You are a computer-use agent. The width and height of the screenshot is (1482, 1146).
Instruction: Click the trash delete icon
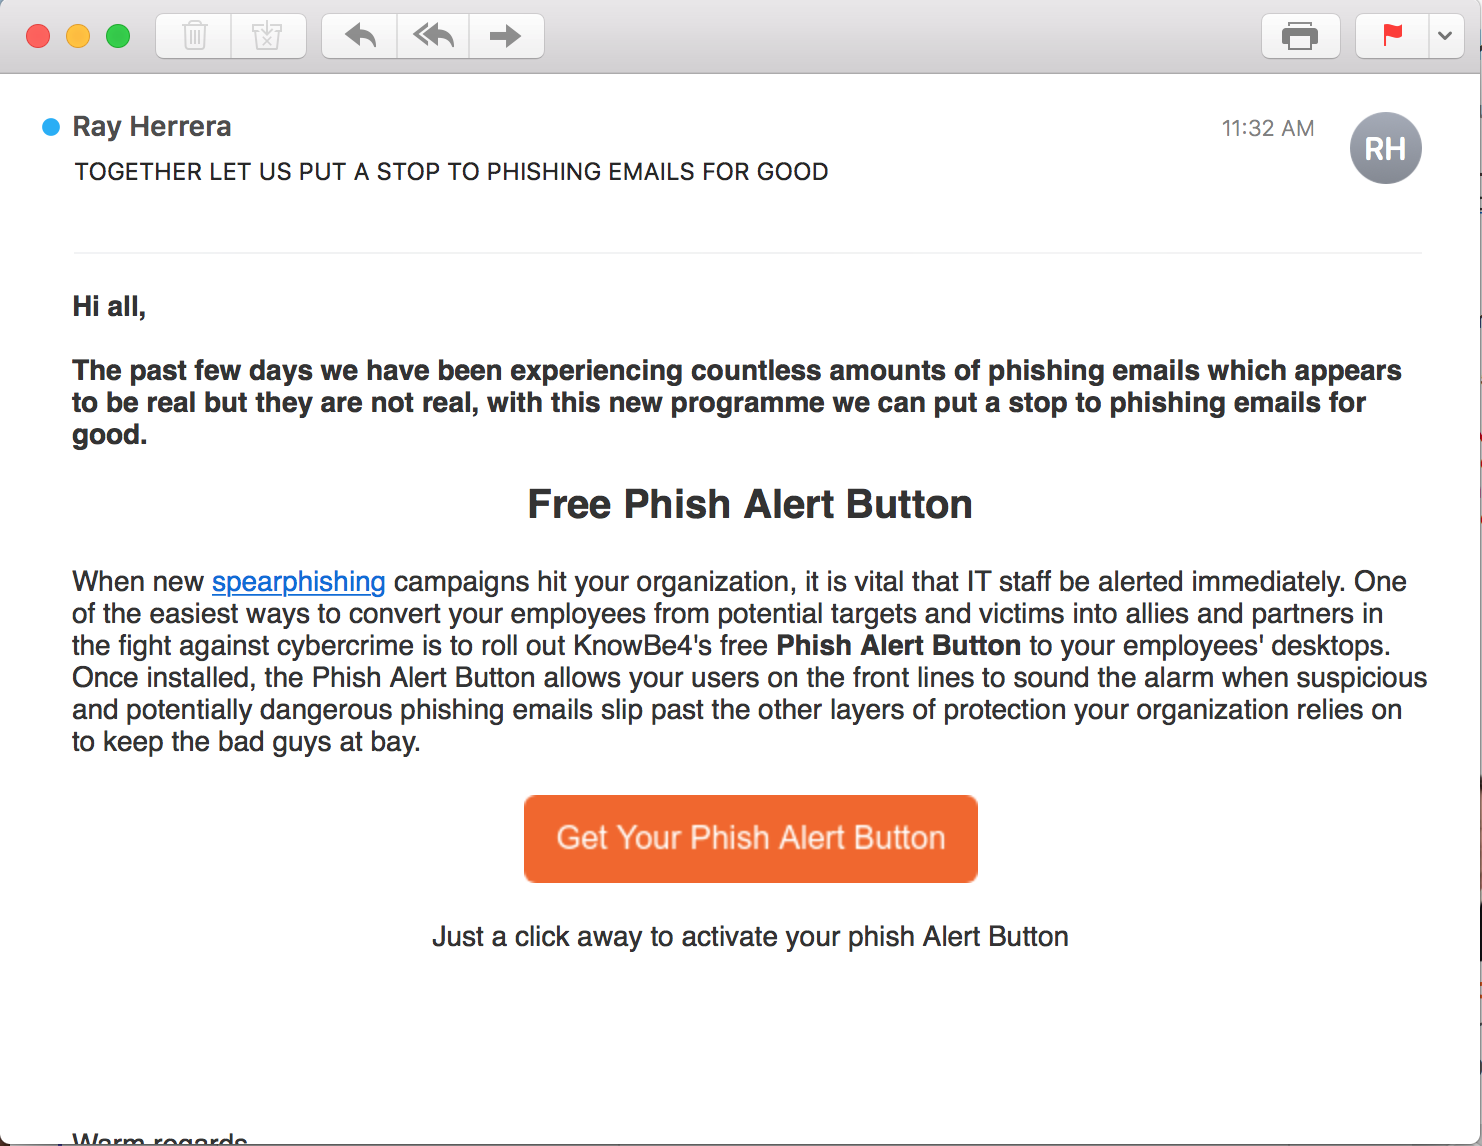pyautogui.click(x=194, y=37)
